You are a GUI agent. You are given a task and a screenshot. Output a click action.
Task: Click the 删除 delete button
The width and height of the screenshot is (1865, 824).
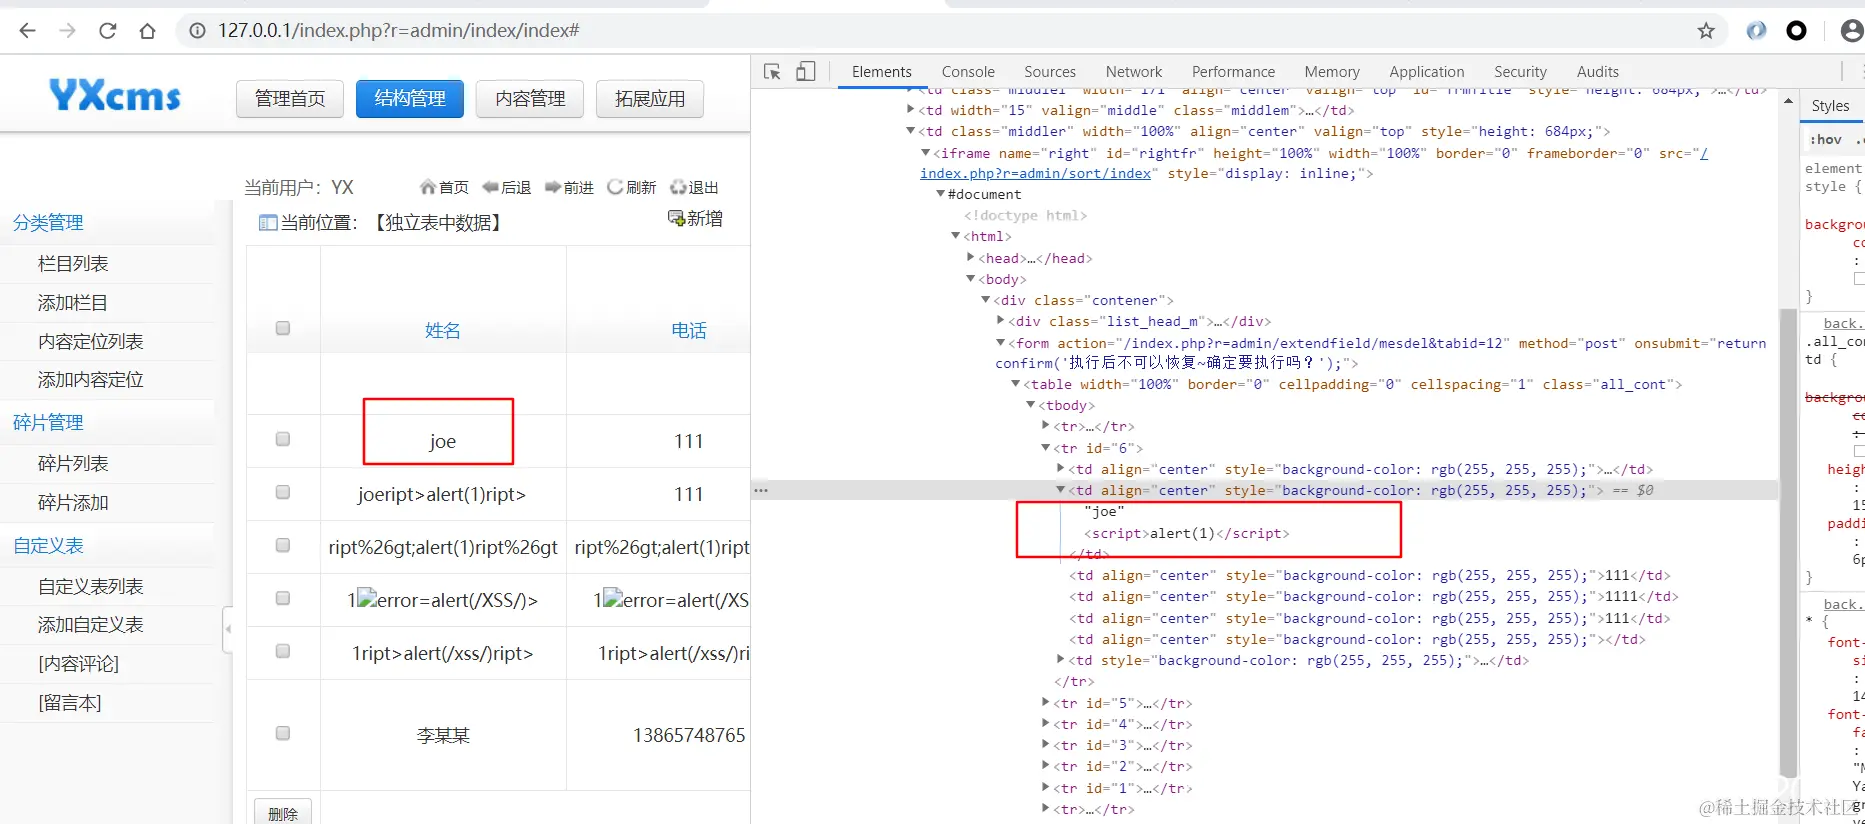(283, 813)
